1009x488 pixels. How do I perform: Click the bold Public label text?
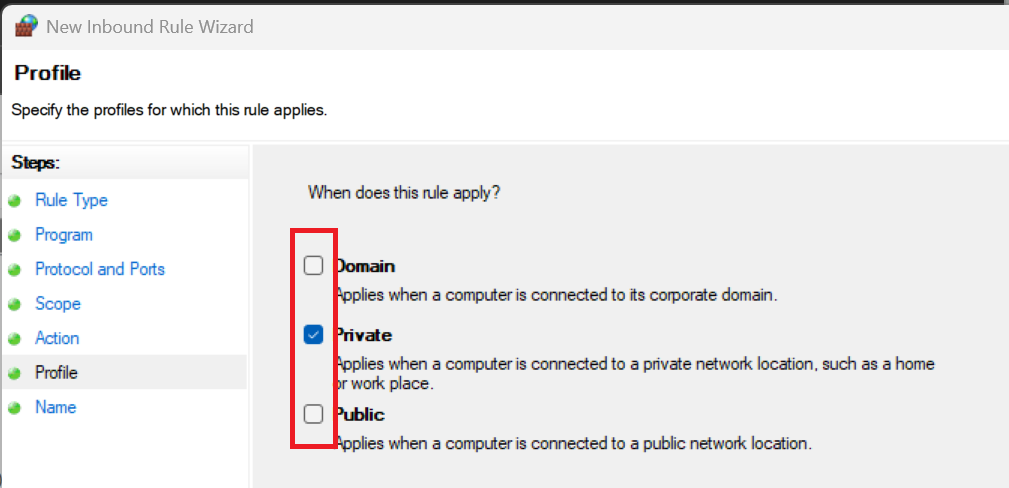pyautogui.click(x=361, y=414)
